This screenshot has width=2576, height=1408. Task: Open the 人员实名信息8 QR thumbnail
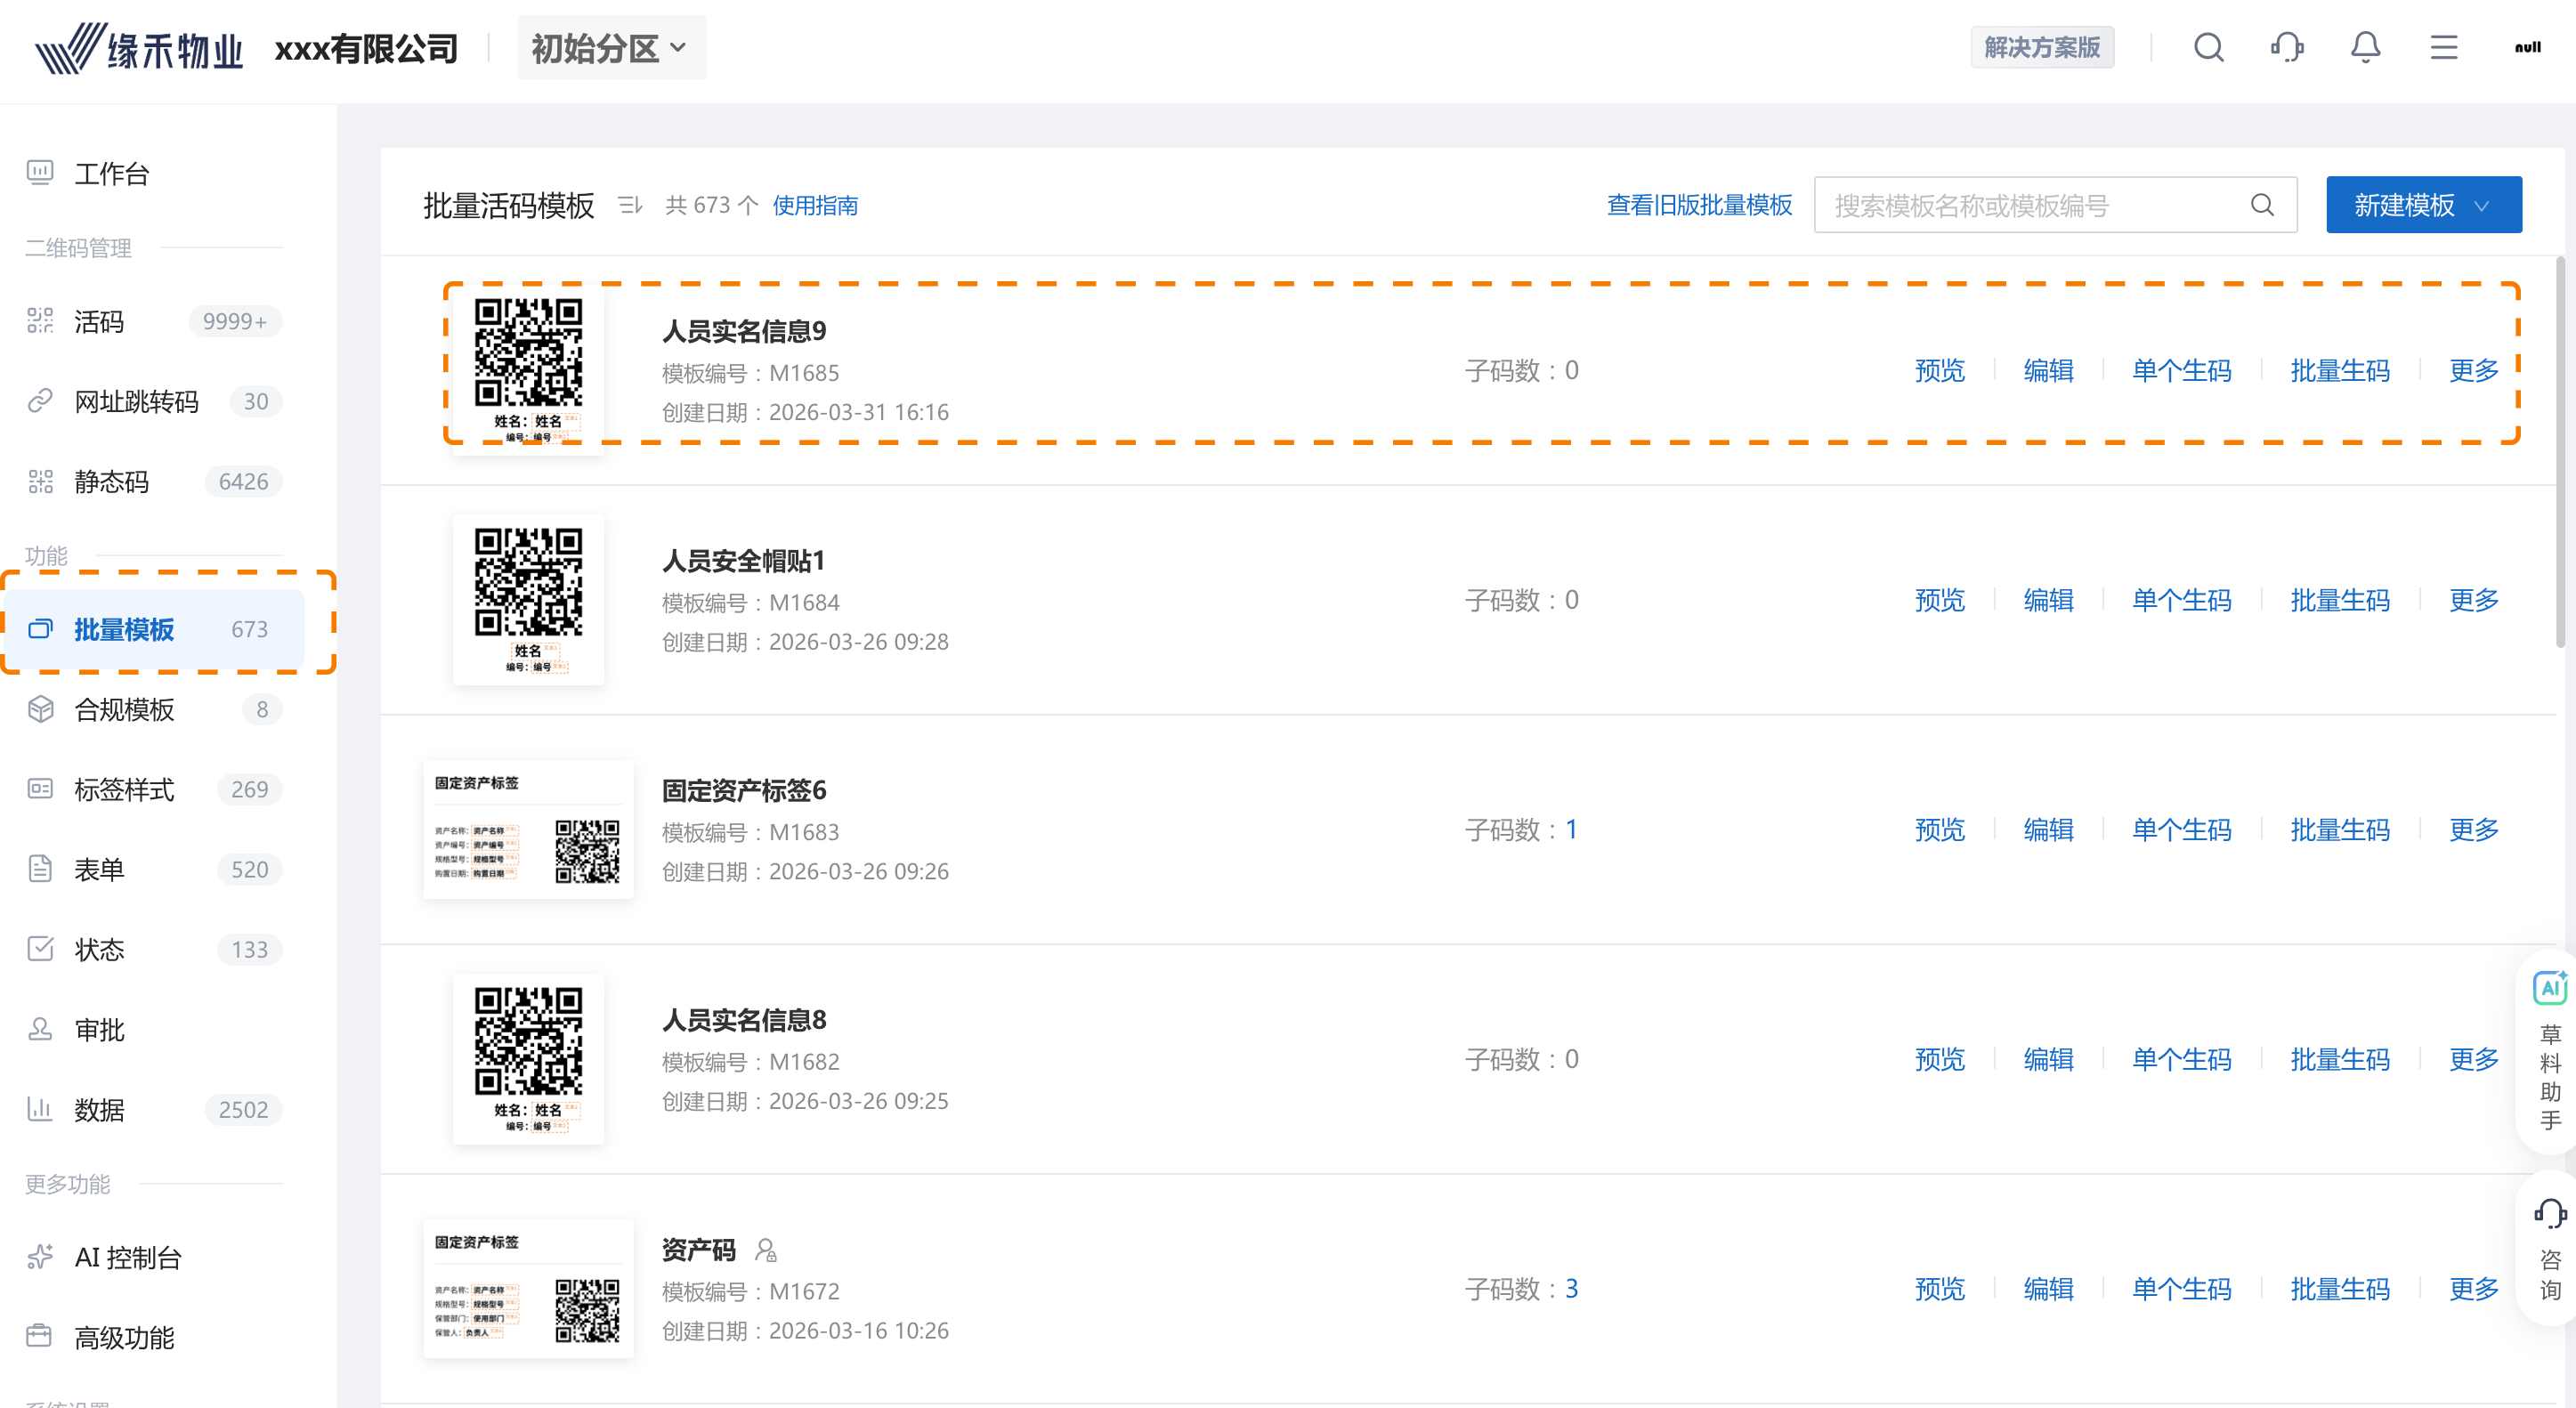click(528, 1058)
